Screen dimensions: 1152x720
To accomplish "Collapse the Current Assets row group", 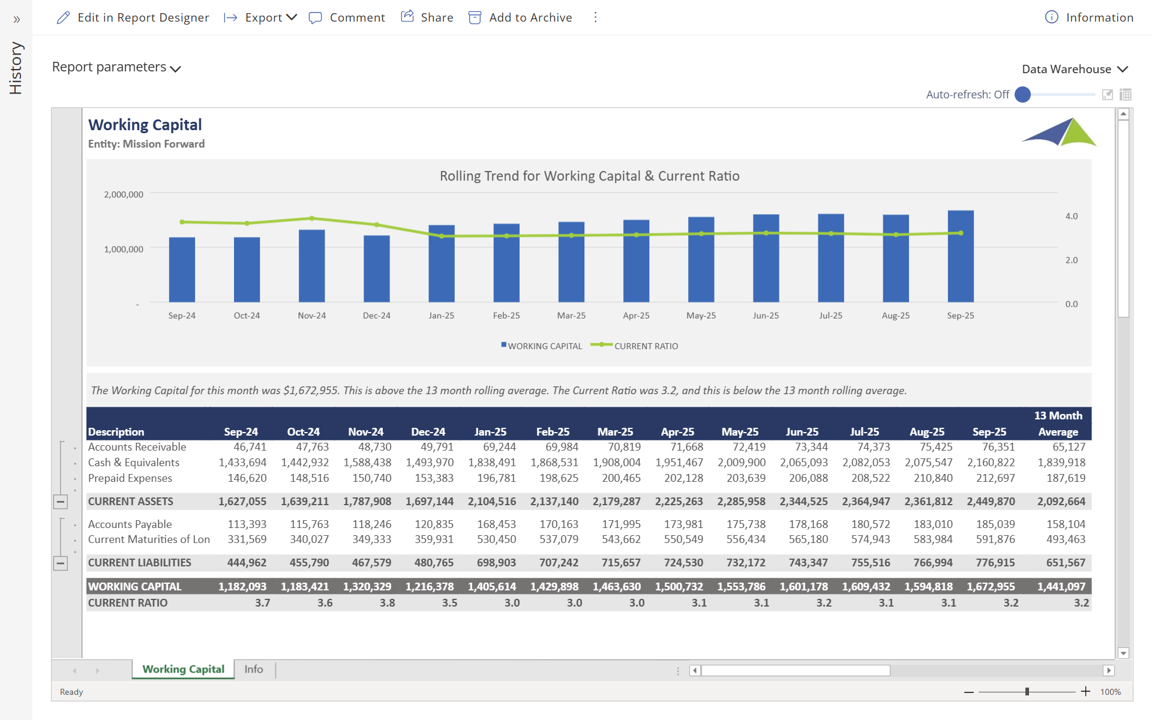I will point(60,502).
